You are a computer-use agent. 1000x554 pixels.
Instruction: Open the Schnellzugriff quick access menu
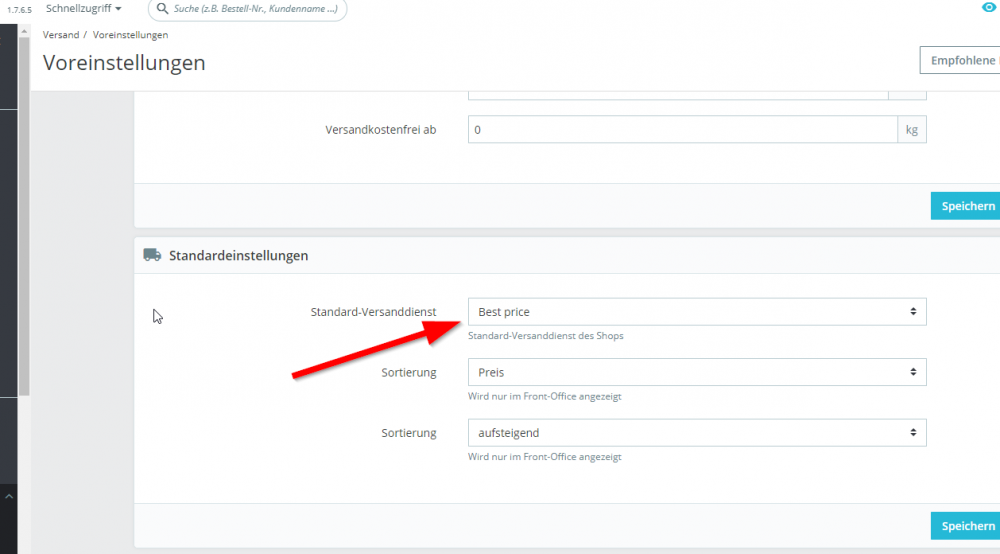(83, 8)
